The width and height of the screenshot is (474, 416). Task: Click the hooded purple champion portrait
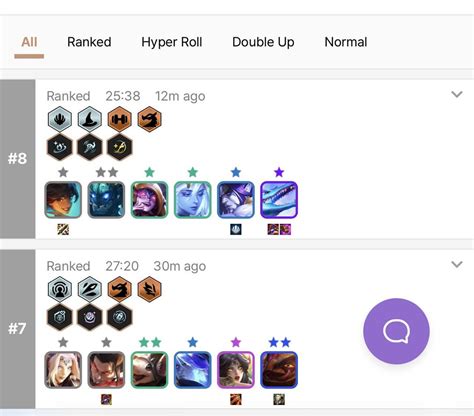tap(149, 200)
